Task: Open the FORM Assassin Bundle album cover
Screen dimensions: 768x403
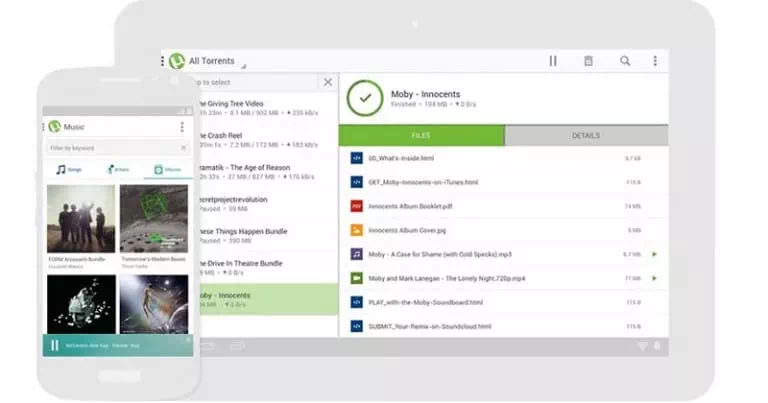Action: coord(81,218)
